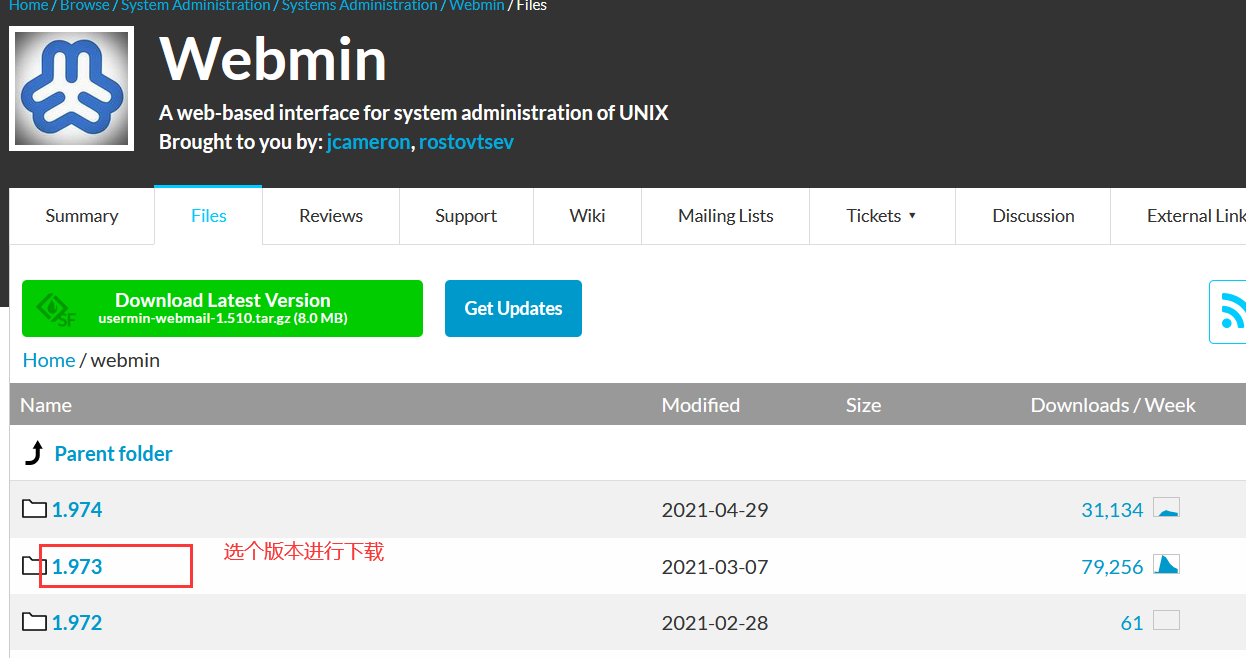The width and height of the screenshot is (1246, 658).
Task: Expand the Tickets dropdown menu
Action: click(x=882, y=216)
